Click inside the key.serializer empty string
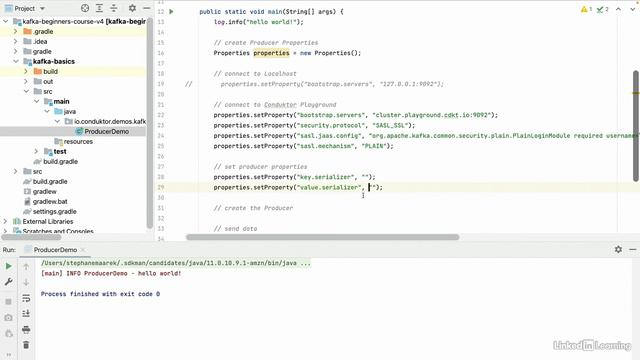 (x=365, y=177)
